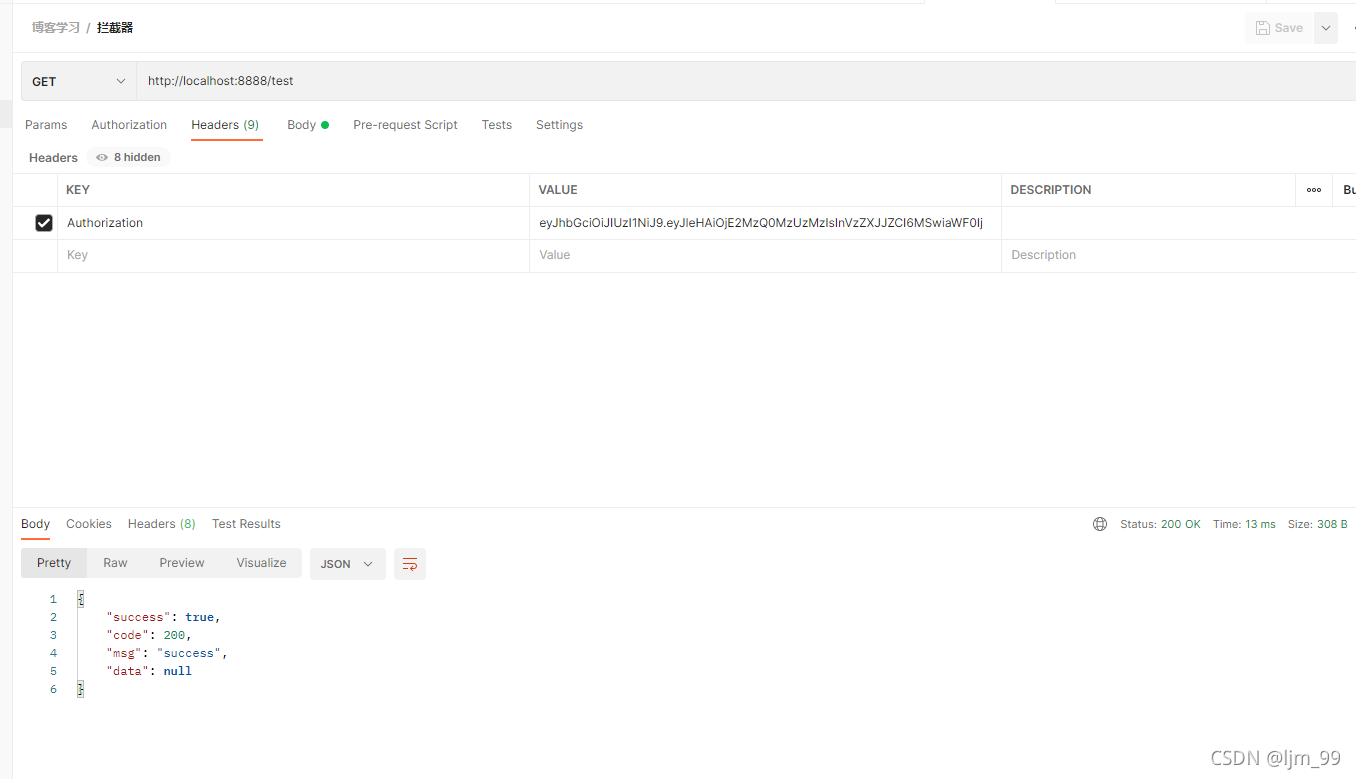Click the "code": 200 response line
Screen dimensions: 1356x779
tap(148, 635)
